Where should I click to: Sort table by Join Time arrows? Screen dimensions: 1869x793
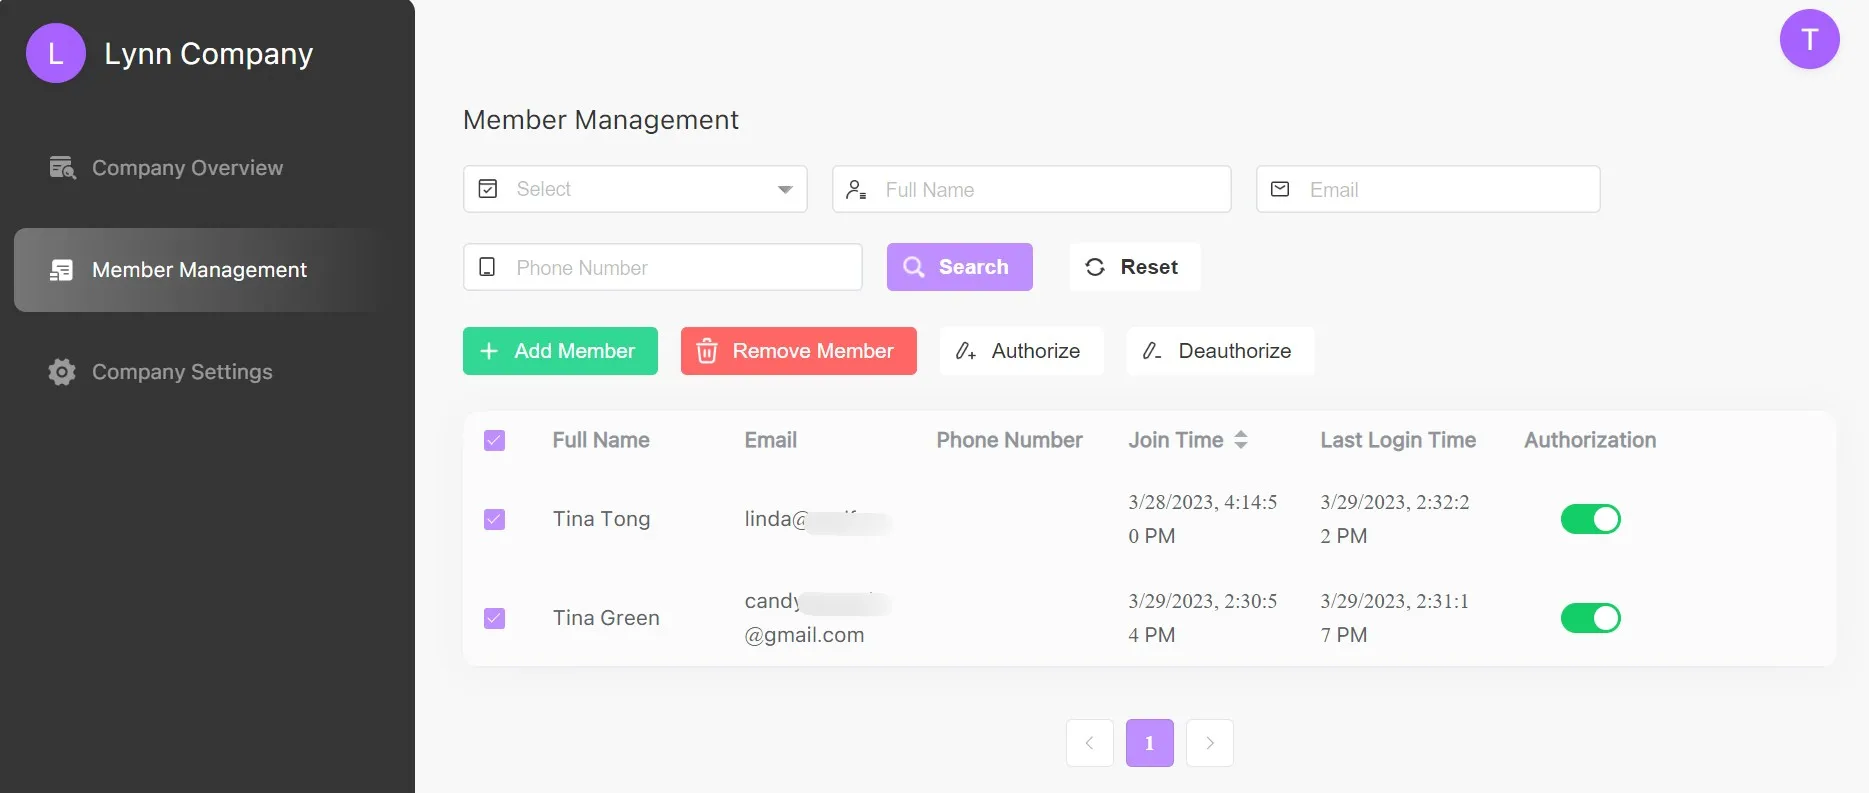[1241, 440]
